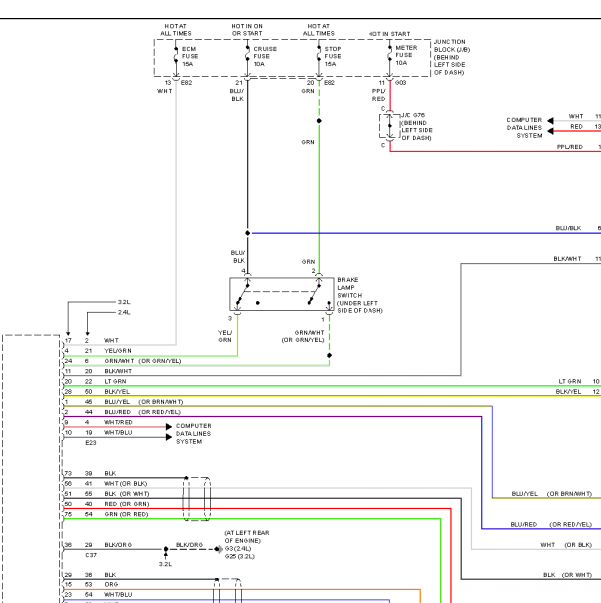Click the ECM FUSE 15A label
Screen dimensions: 601x603
pos(190,57)
